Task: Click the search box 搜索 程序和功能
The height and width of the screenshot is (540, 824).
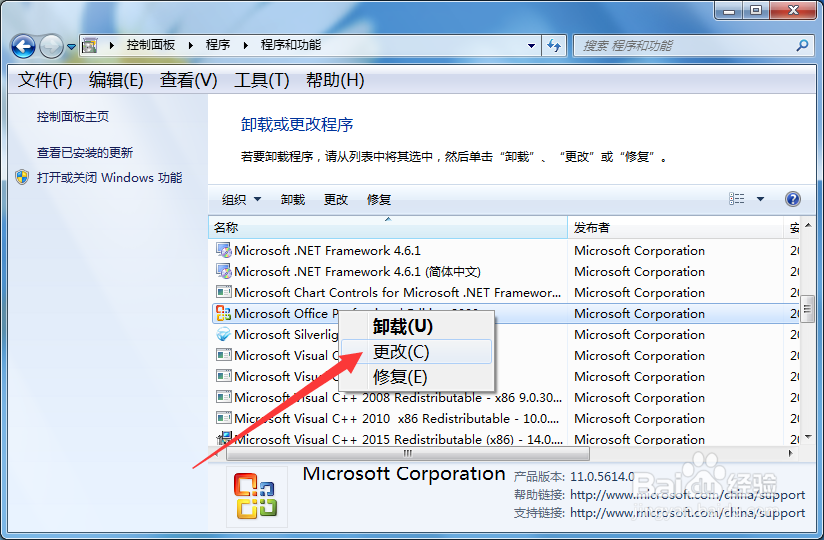Action: point(683,46)
